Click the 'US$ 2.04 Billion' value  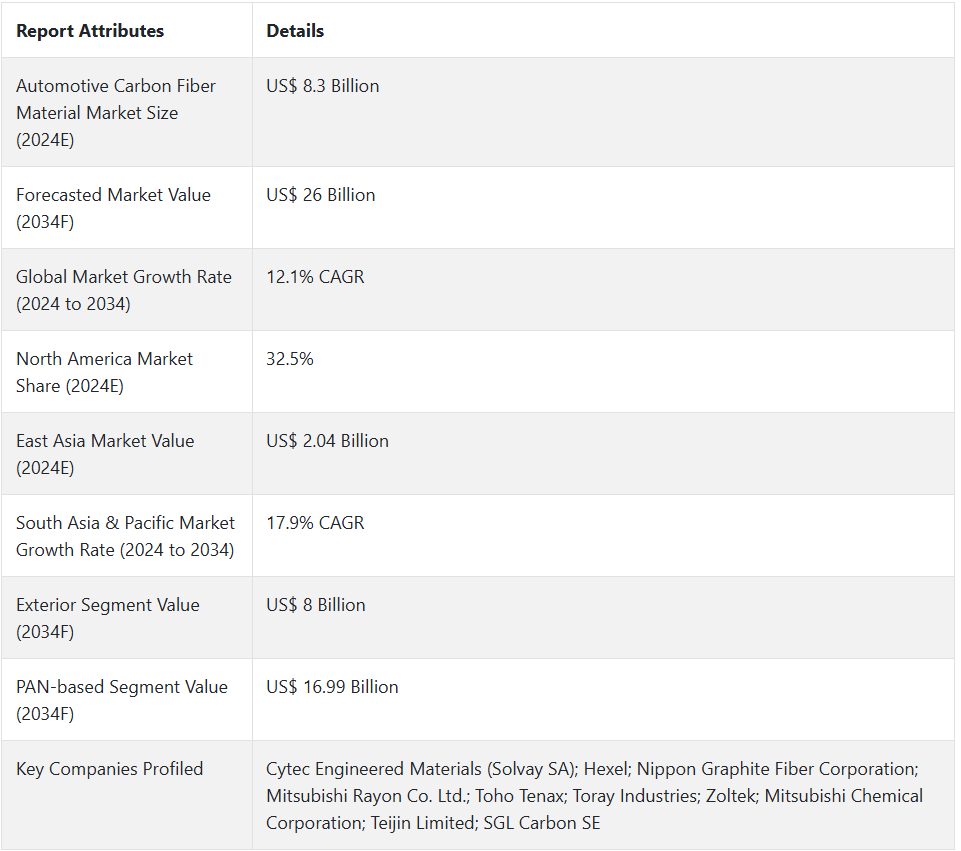(x=327, y=441)
